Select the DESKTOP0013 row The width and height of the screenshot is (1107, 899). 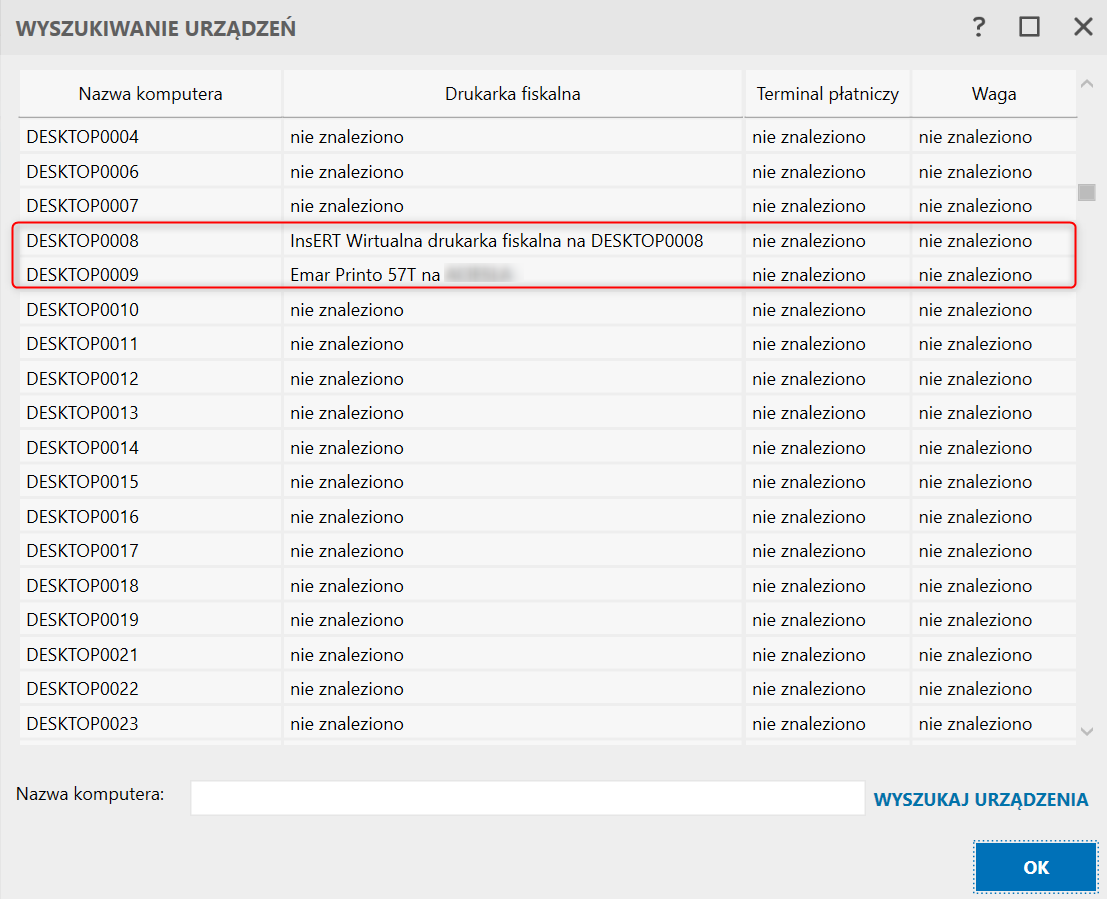tap(548, 413)
